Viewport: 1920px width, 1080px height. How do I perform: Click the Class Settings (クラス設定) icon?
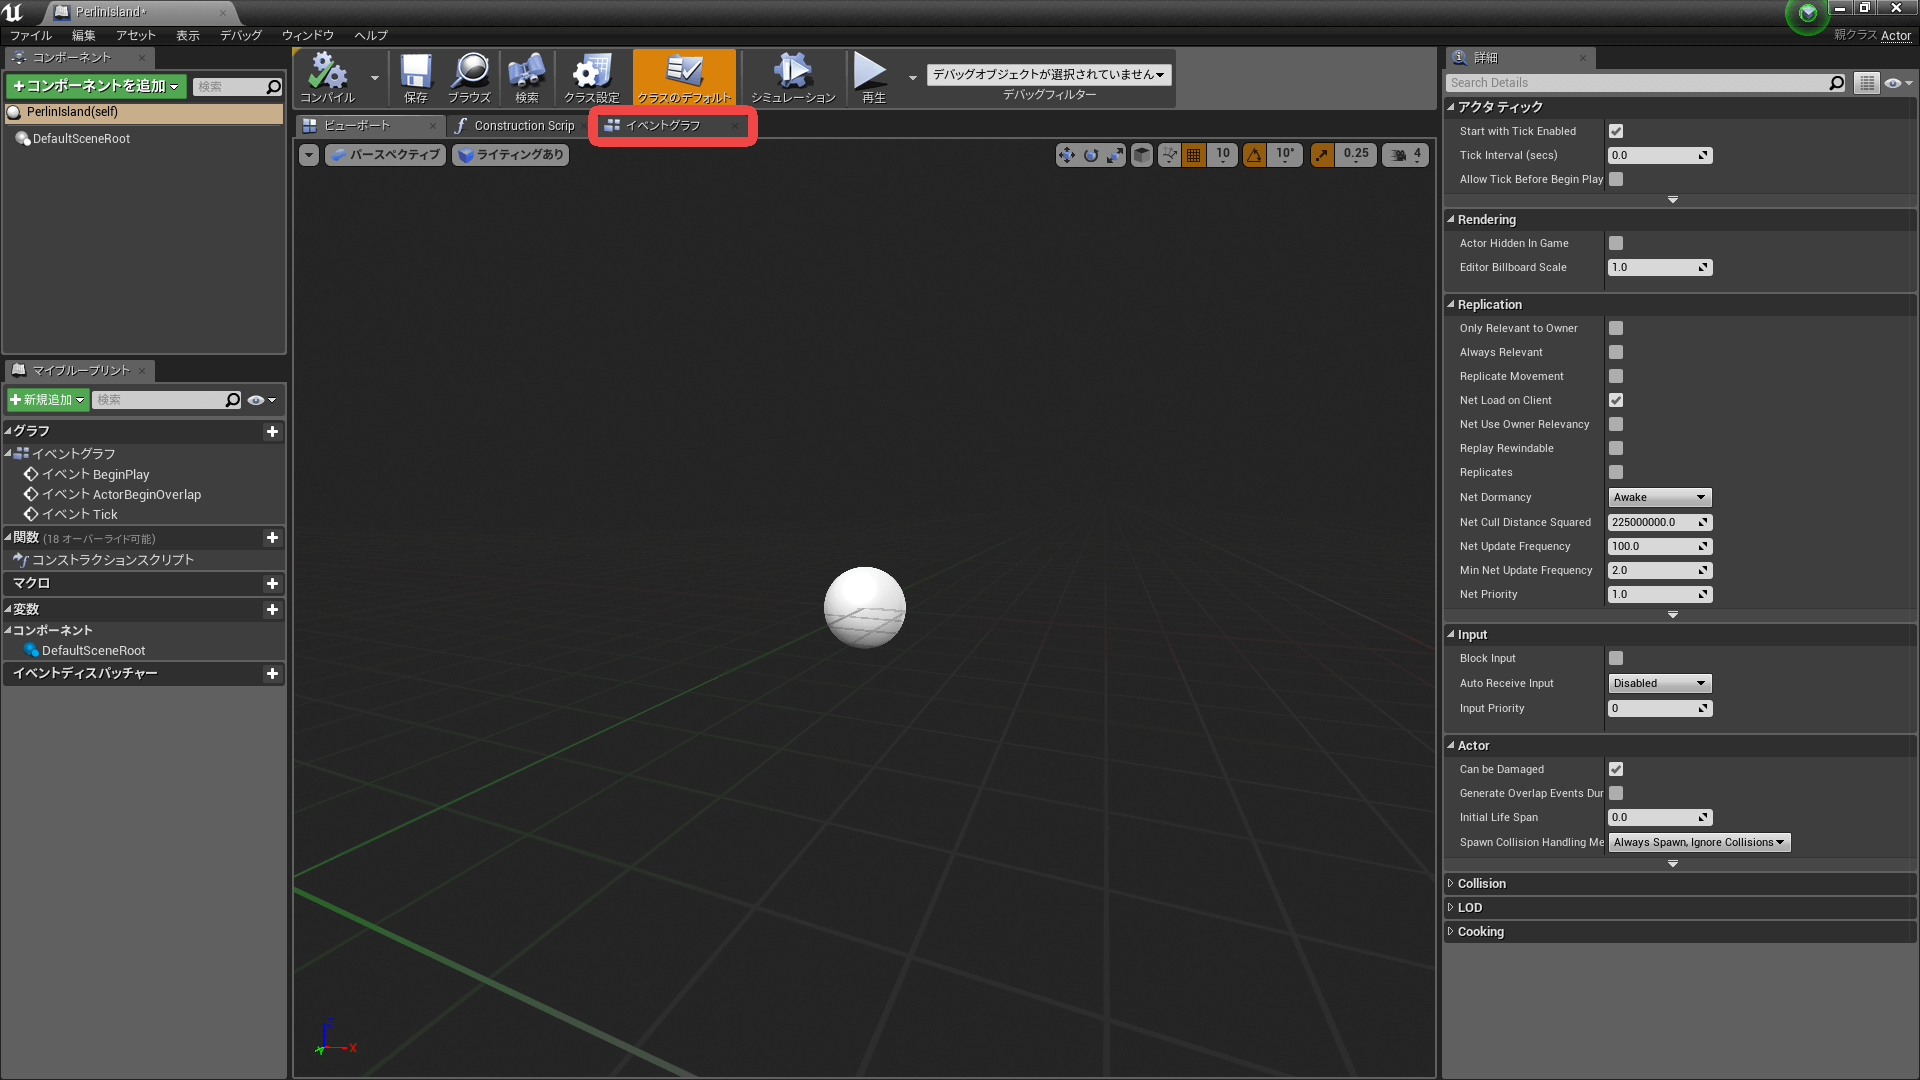[591, 72]
